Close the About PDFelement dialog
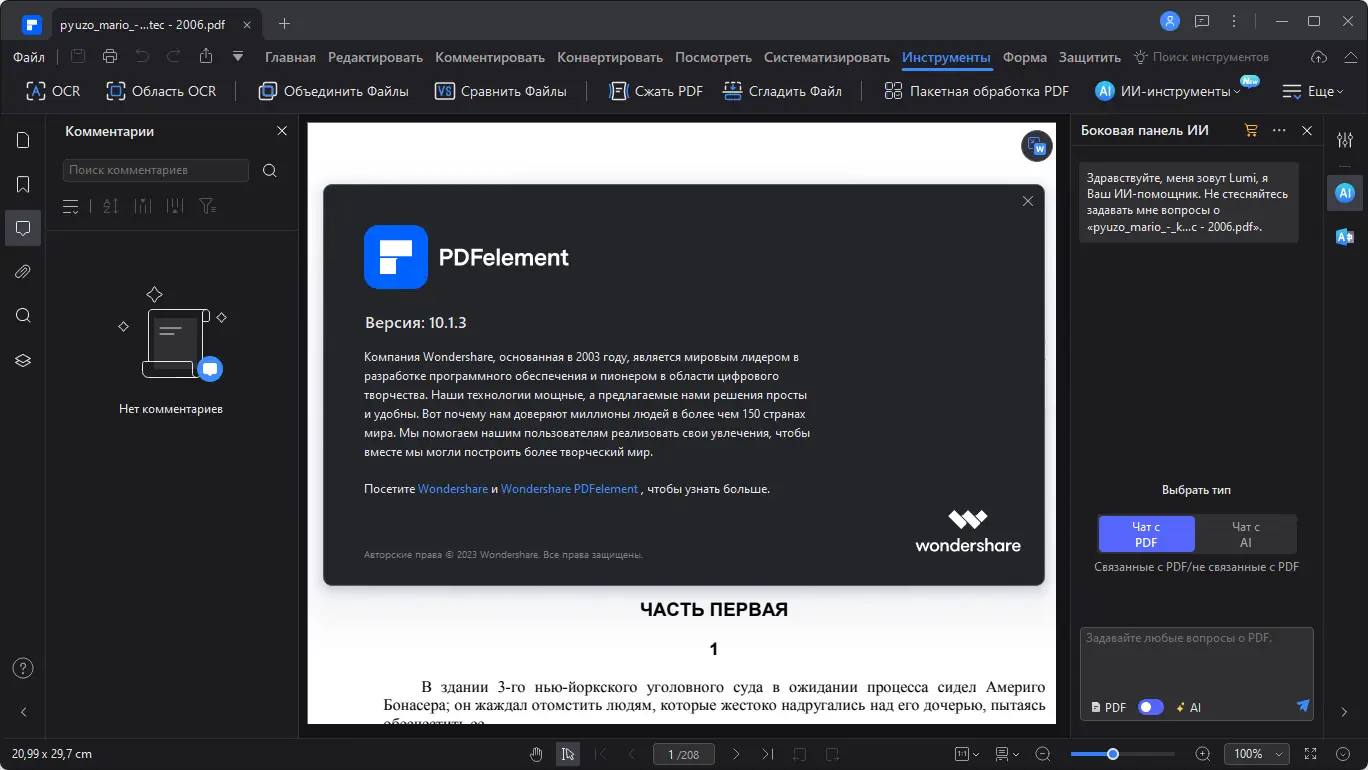 (1027, 201)
